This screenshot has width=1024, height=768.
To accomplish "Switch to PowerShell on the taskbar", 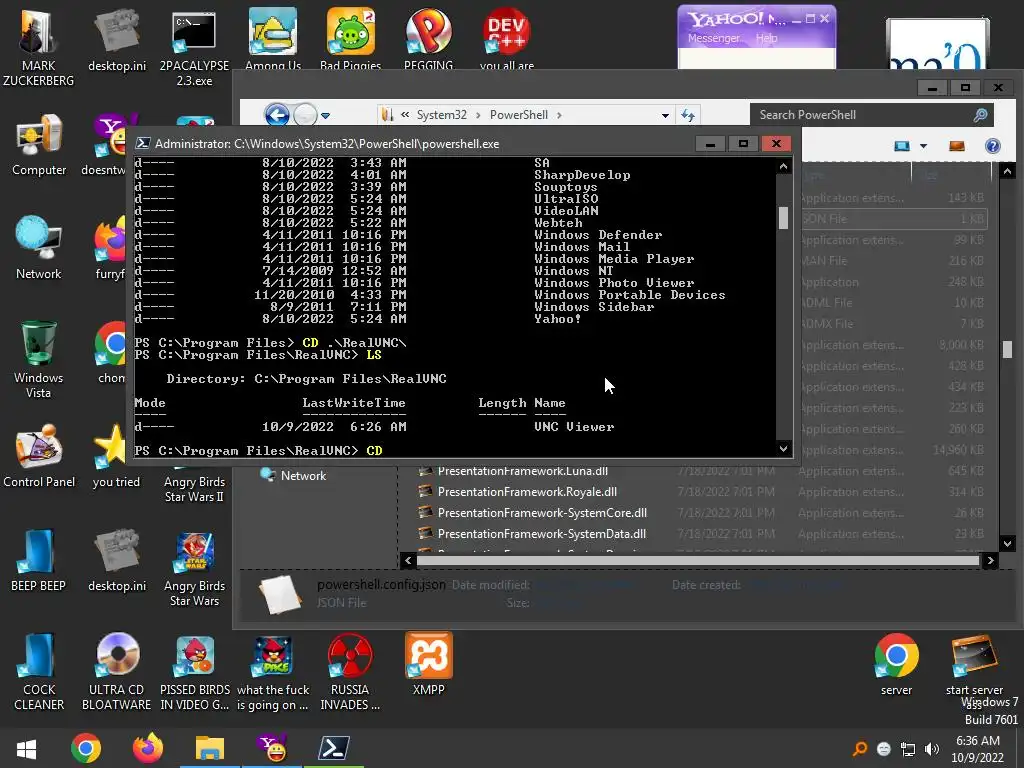I will point(334,748).
